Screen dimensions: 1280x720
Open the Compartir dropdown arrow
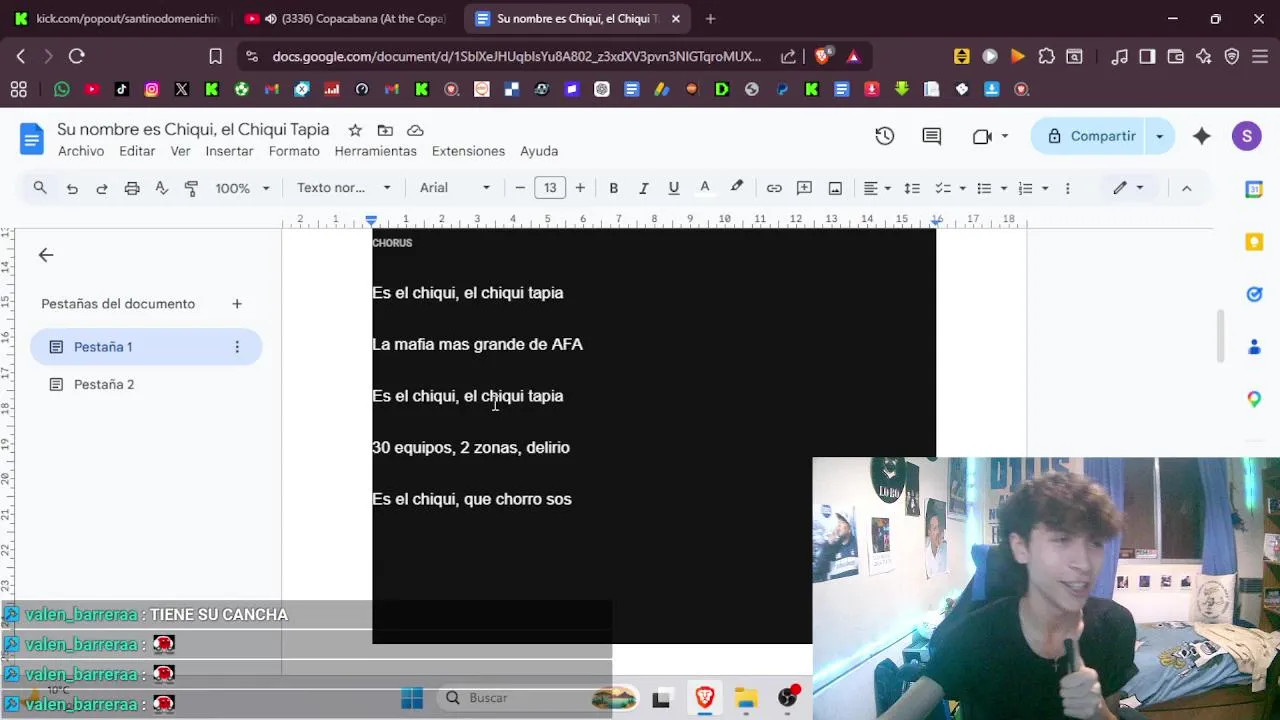[1160, 136]
